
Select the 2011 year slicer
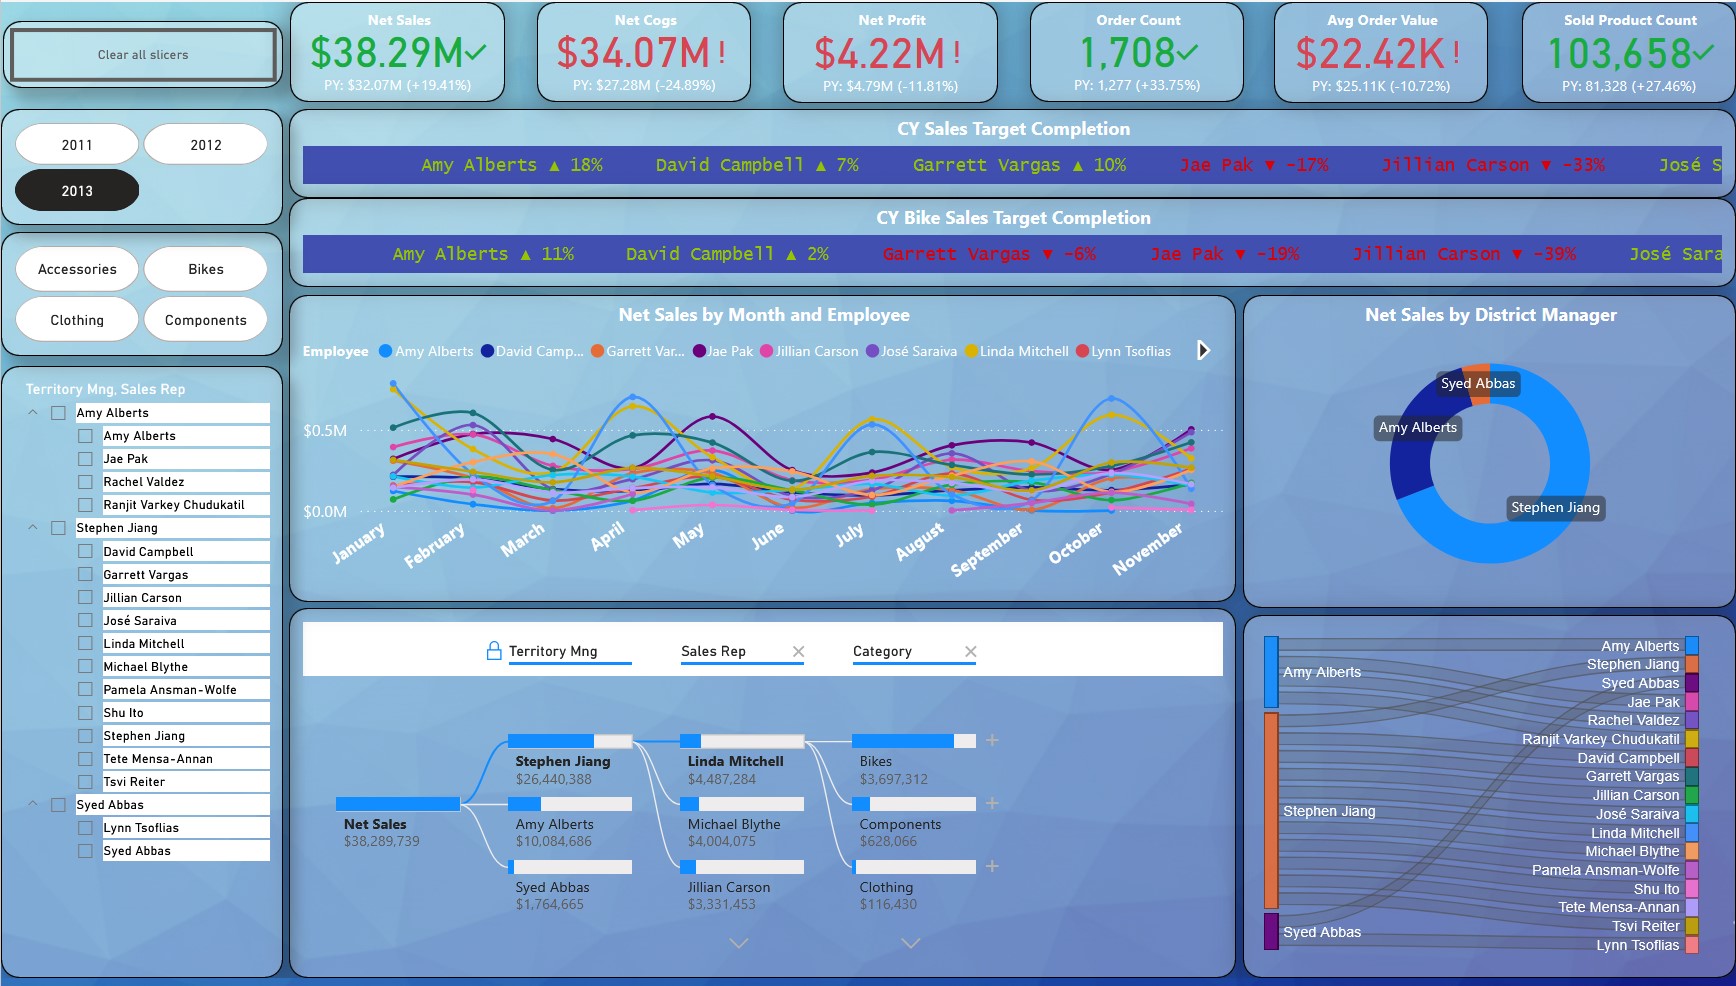click(x=76, y=144)
